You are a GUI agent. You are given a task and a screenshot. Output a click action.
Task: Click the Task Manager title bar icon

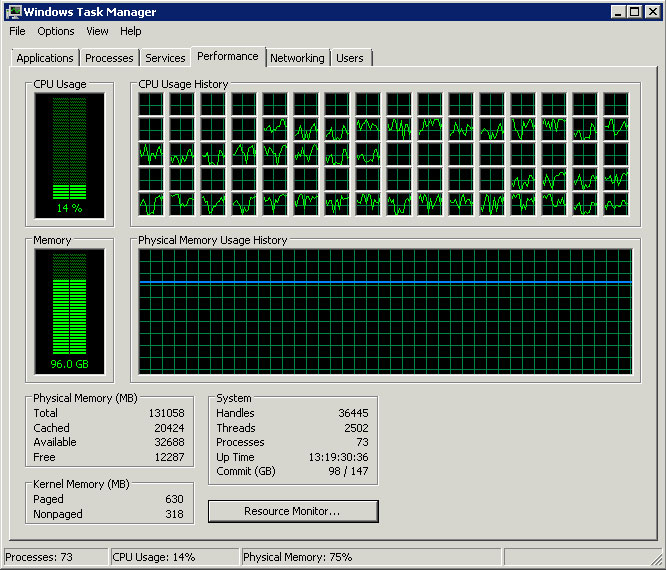point(14,12)
